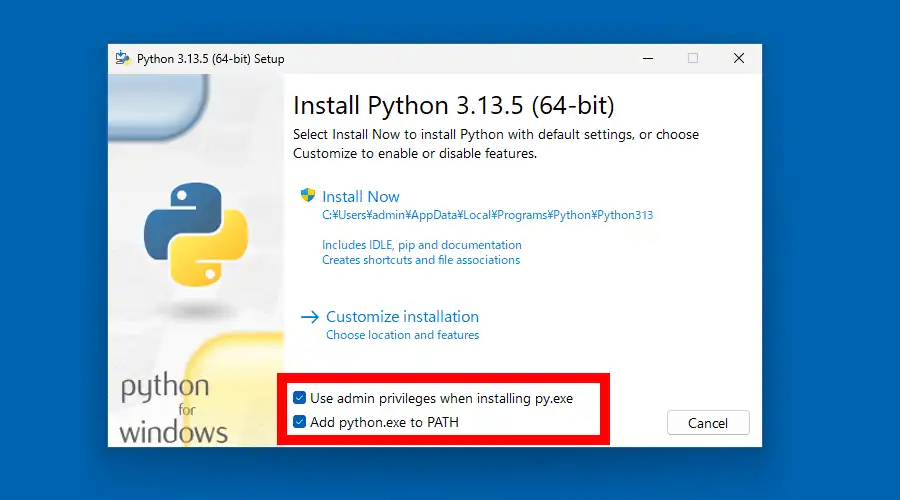This screenshot has width=900, height=500.
Task: Close the Python 3.13.5 Setup window
Action: click(x=739, y=59)
